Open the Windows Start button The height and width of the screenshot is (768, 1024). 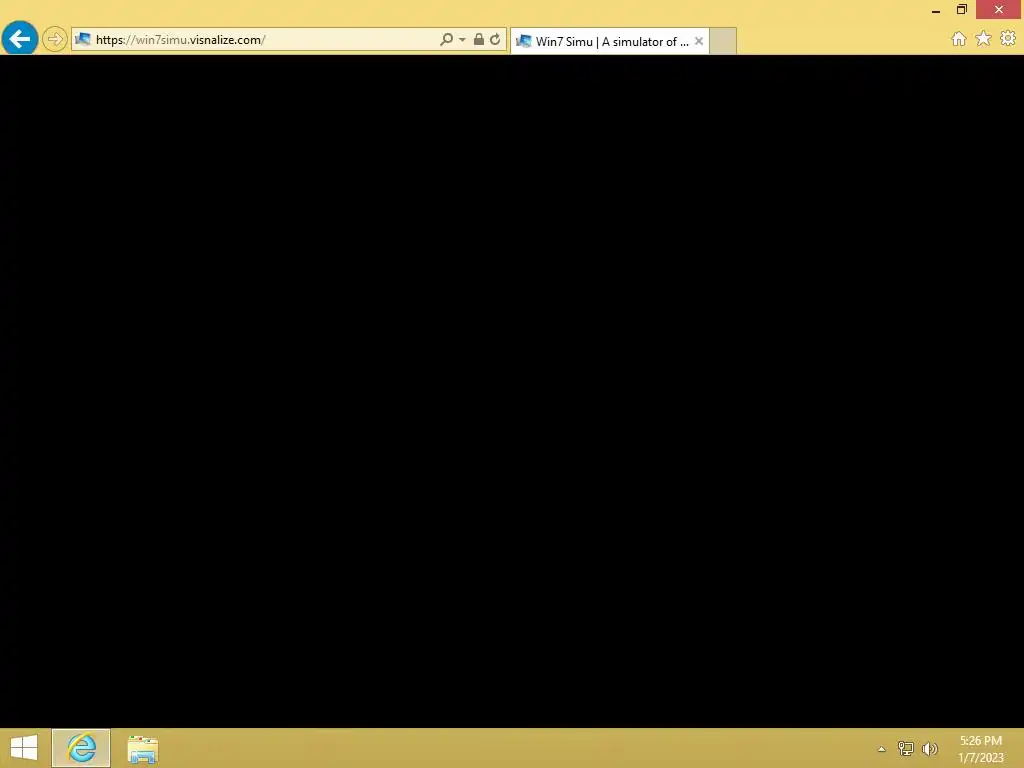(x=24, y=748)
